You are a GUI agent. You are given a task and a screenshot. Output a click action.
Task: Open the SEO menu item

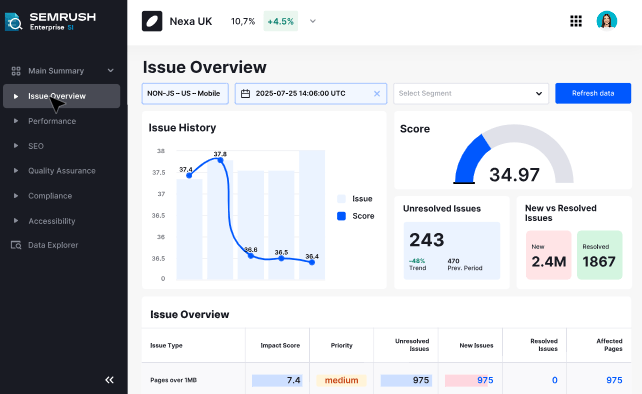coord(36,146)
